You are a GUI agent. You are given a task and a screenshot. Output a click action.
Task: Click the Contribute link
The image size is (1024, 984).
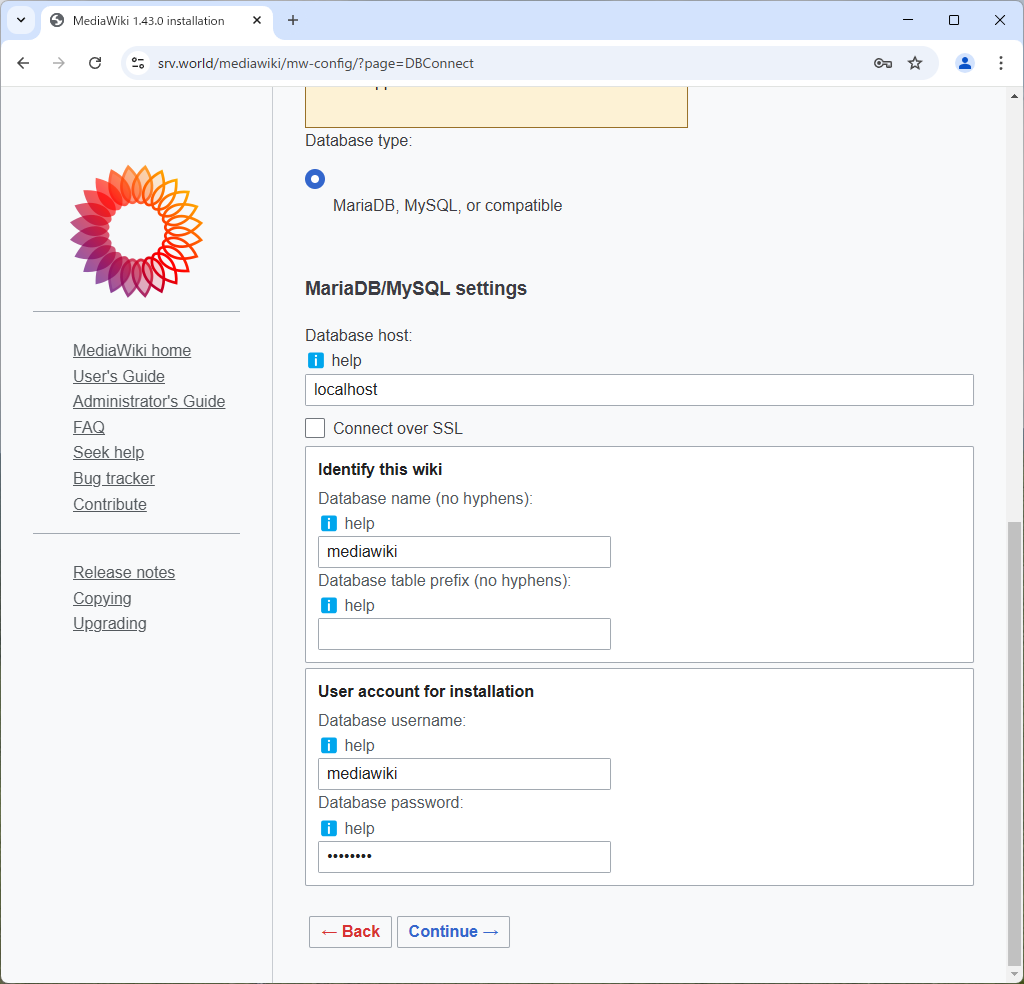tap(110, 504)
